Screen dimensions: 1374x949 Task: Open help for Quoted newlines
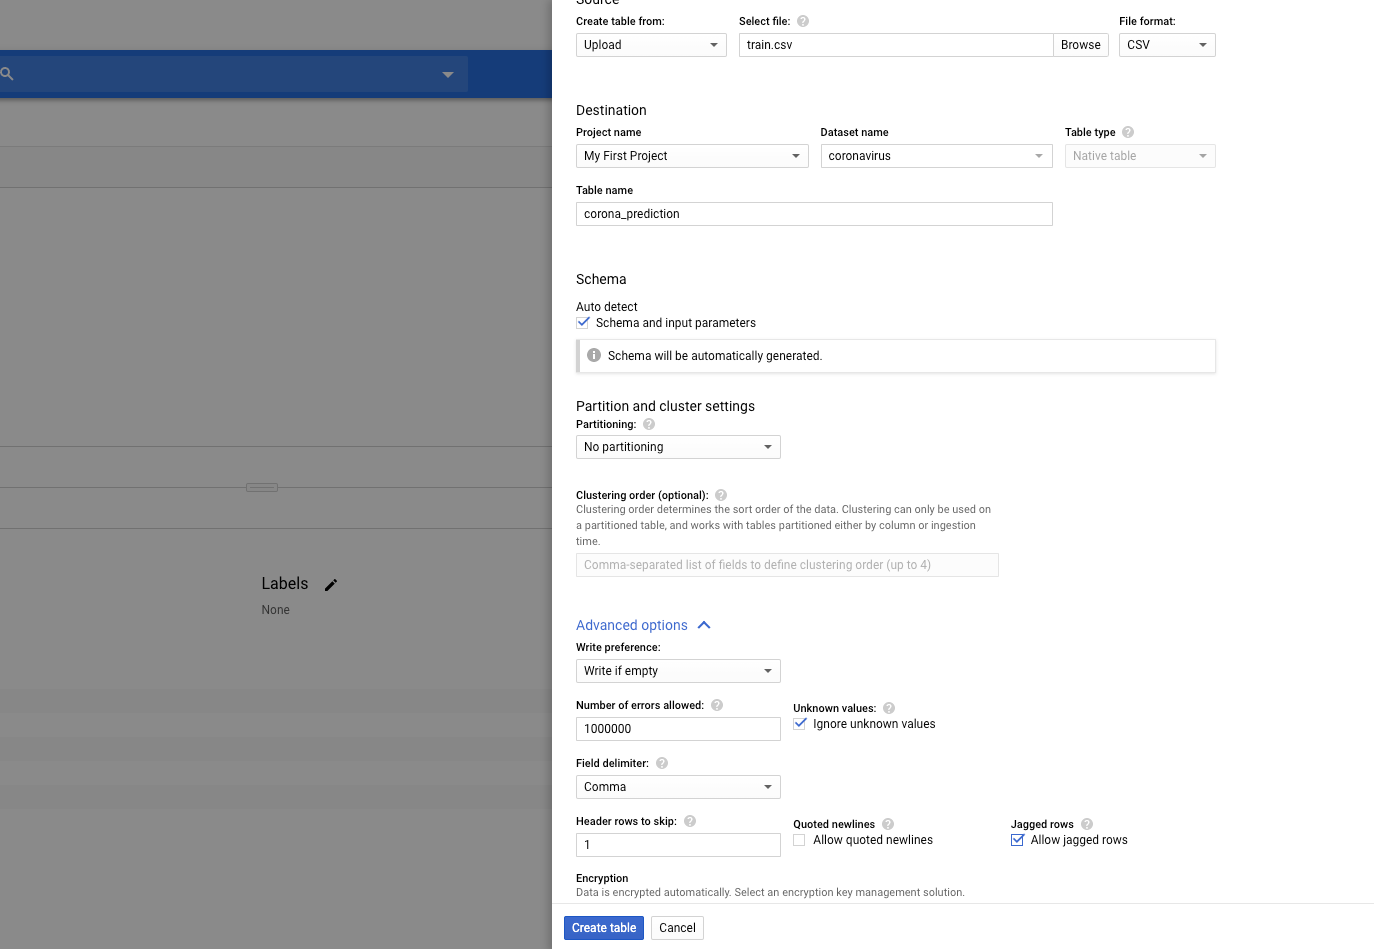[x=888, y=824]
